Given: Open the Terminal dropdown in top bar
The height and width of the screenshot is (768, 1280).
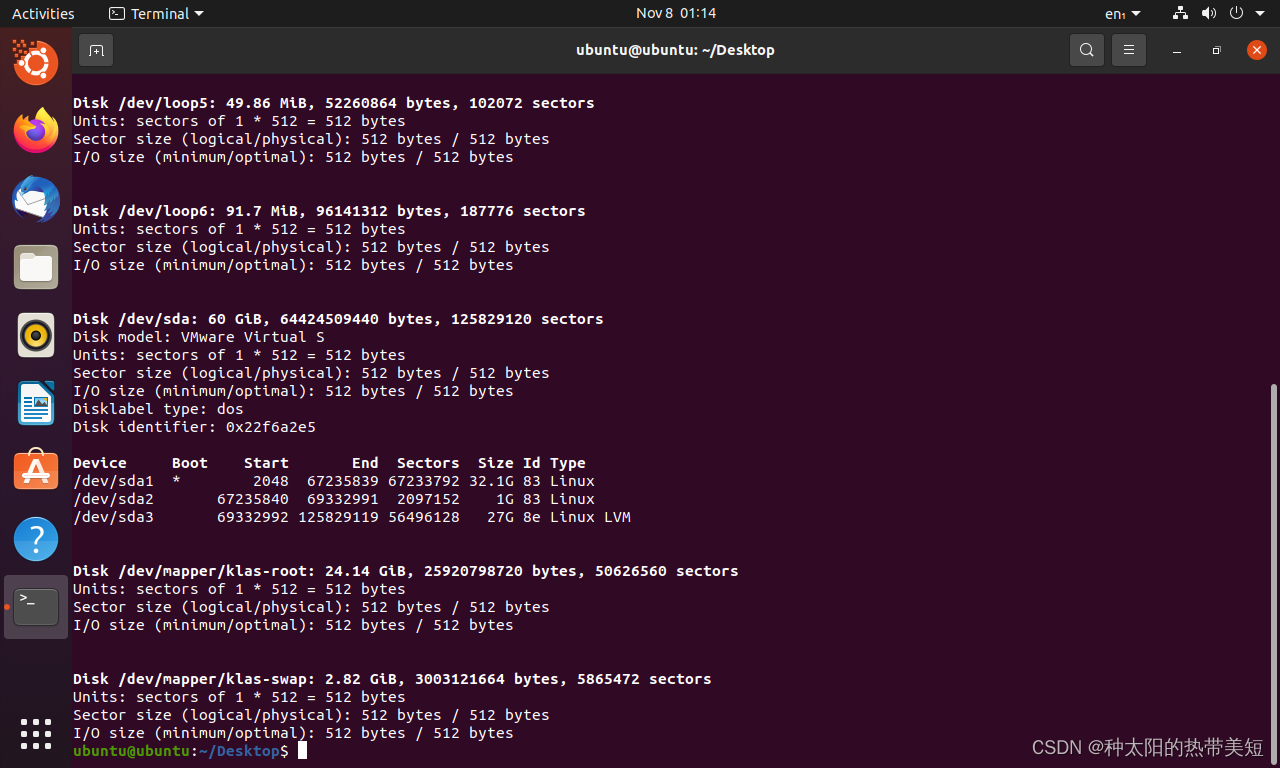Looking at the screenshot, I should pos(156,13).
